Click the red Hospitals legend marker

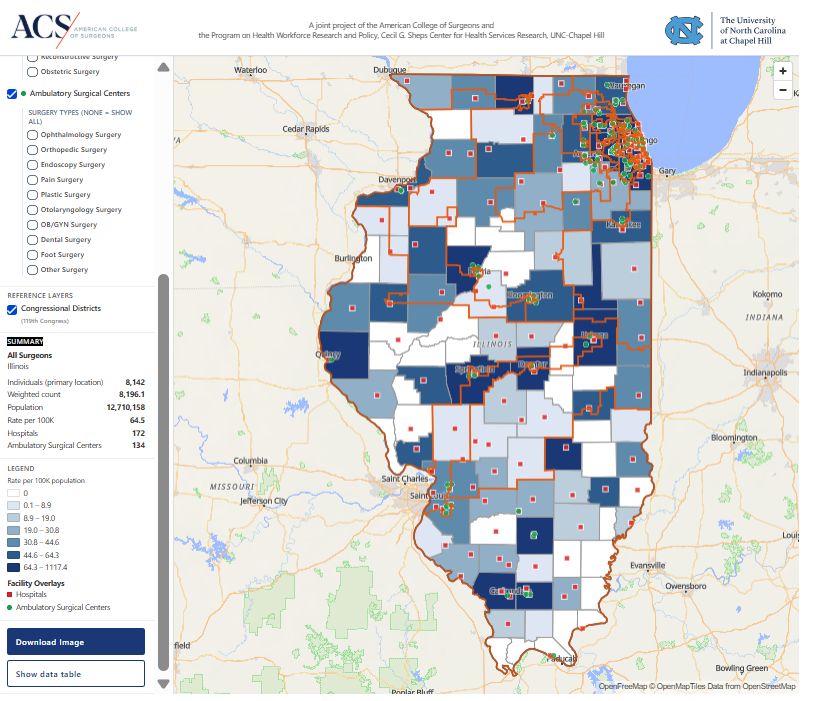(x=9, y=595)
